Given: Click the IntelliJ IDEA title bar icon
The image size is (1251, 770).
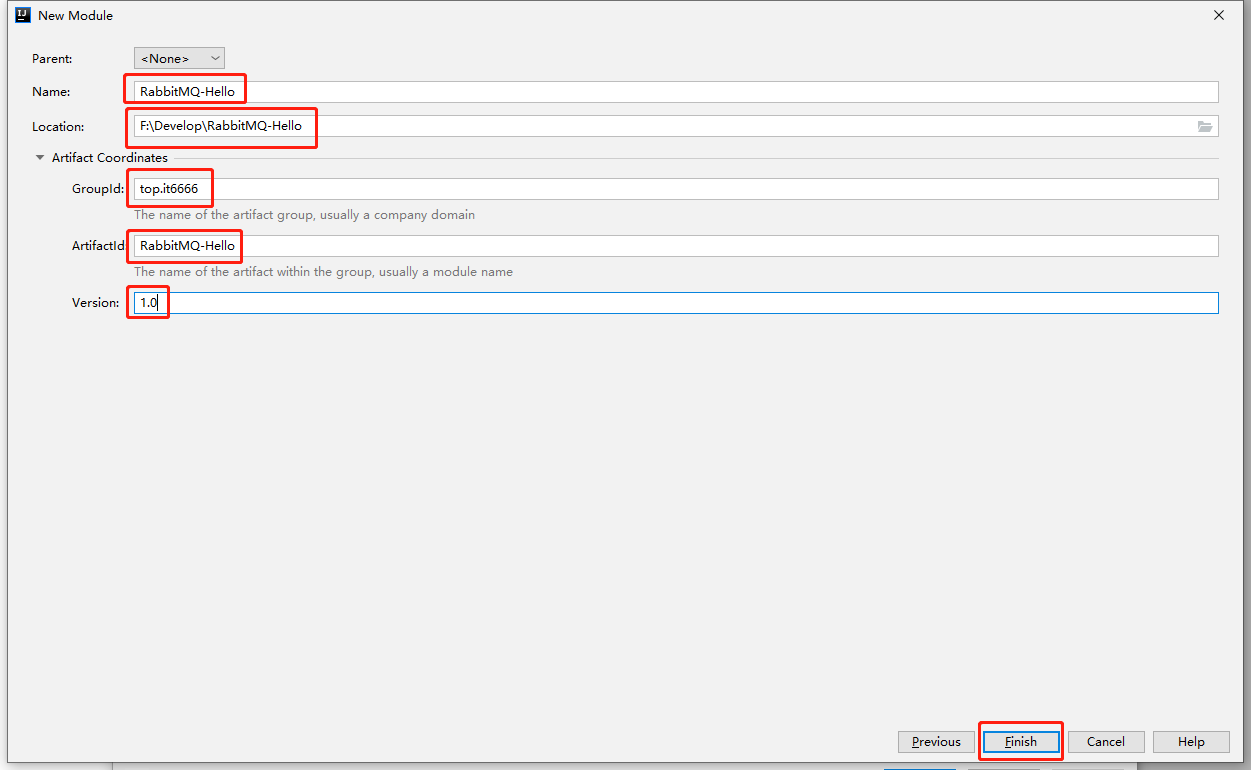Looking at the screenshot, I should pyautogui.click(x=23, y=15).
